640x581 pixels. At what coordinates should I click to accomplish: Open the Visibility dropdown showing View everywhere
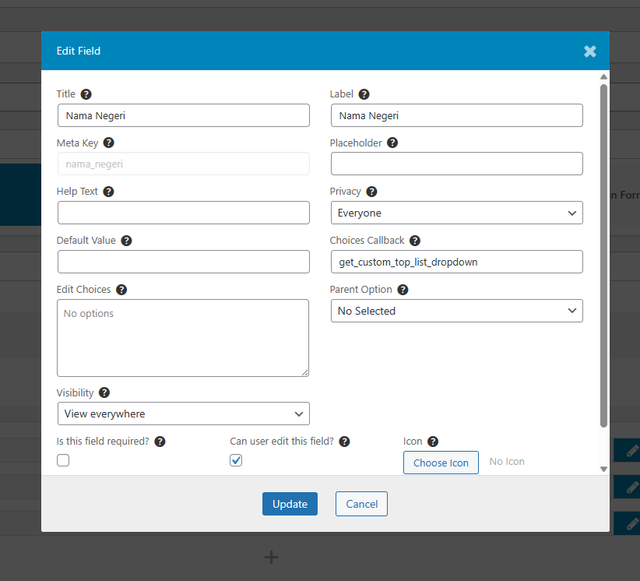coord(183,414)
